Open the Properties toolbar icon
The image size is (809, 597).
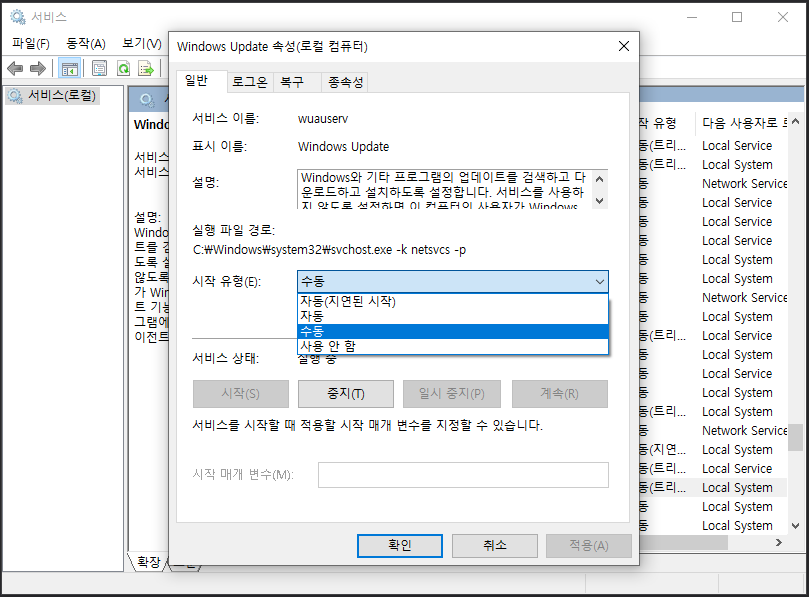tap(99, 68)
